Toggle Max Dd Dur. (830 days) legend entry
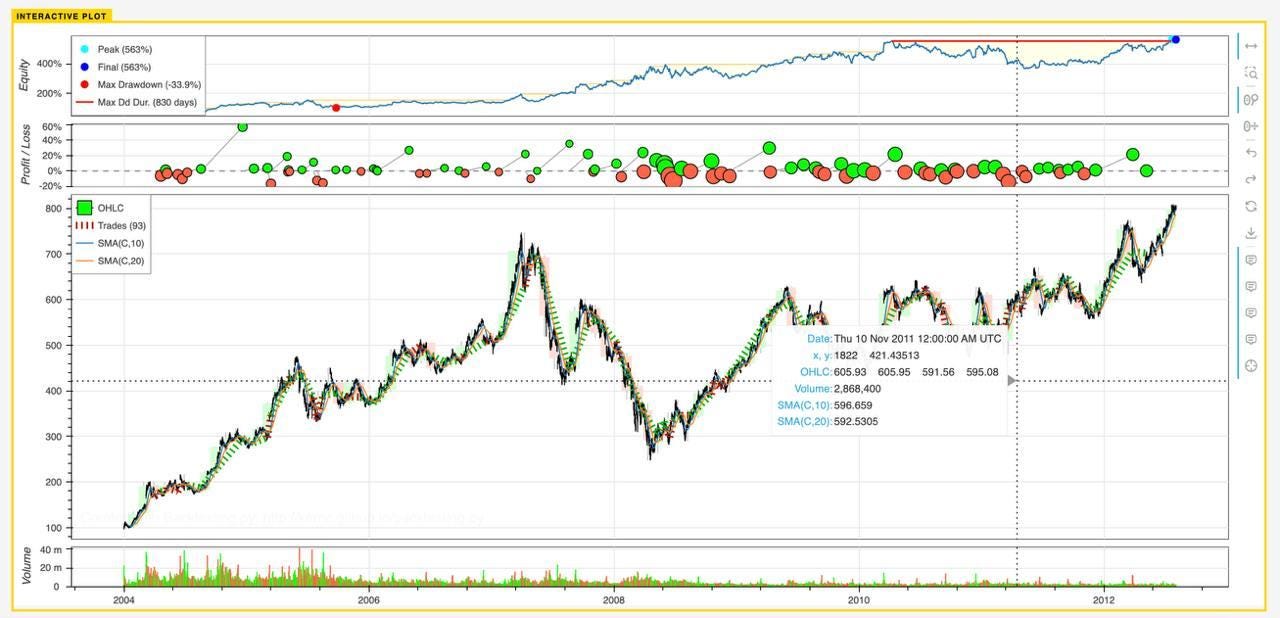1280x618 pixels. coord(137,102)
